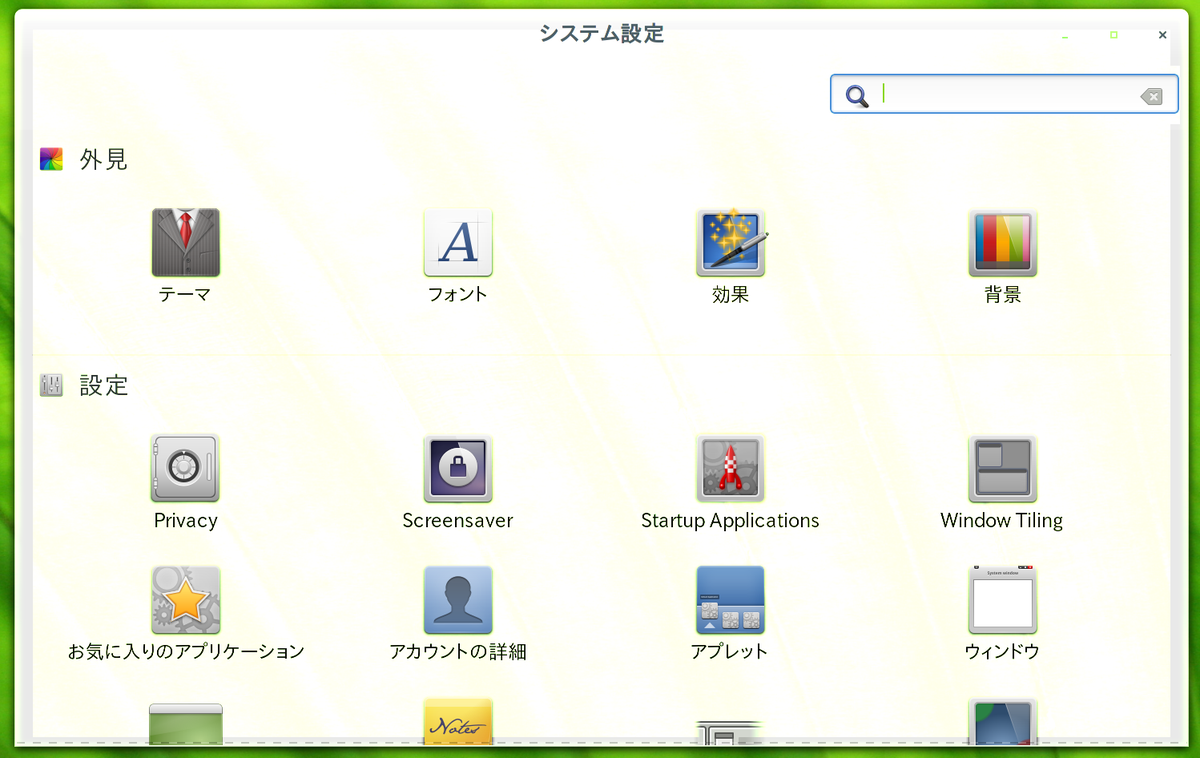Click the ウィンドウ label text
This screenshot has height=758, width=1200.
point(1002,652)
